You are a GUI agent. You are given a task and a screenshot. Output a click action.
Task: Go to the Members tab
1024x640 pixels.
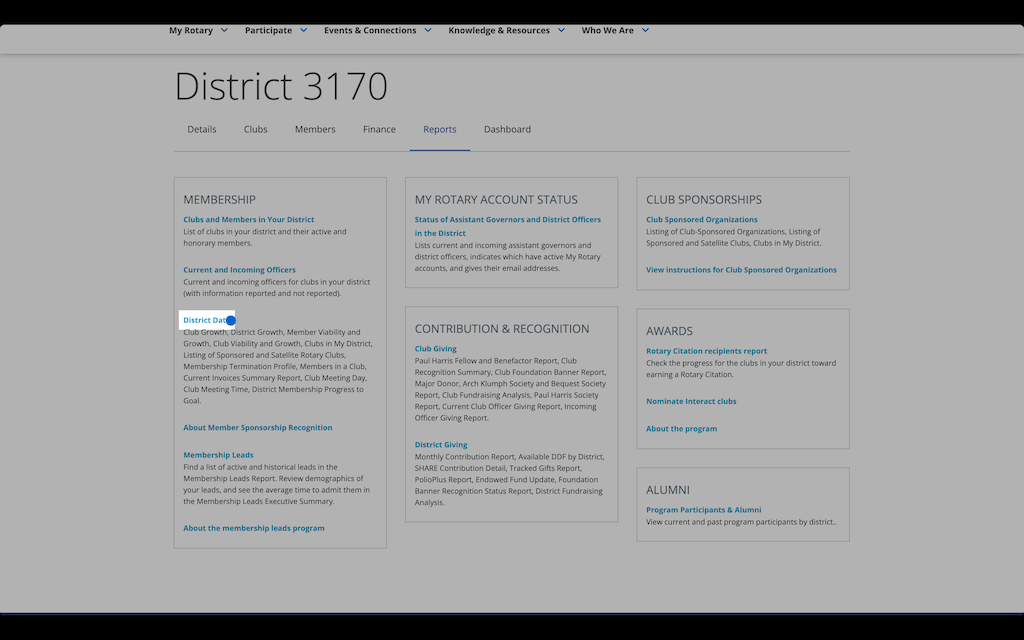click(x=315, y=129)
